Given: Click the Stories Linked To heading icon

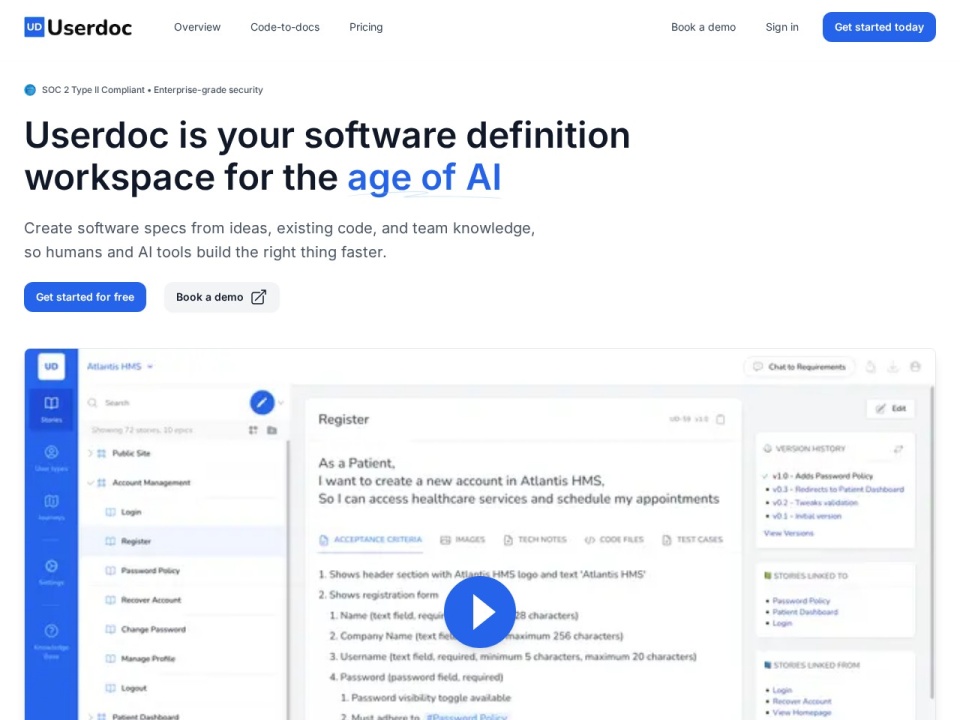Looking at the screenshot, I should [767, 576].
